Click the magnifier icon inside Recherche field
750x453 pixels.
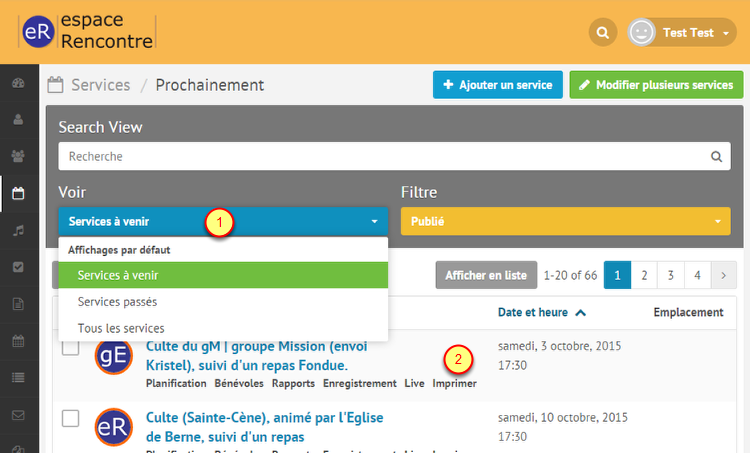tap(716, 156)
